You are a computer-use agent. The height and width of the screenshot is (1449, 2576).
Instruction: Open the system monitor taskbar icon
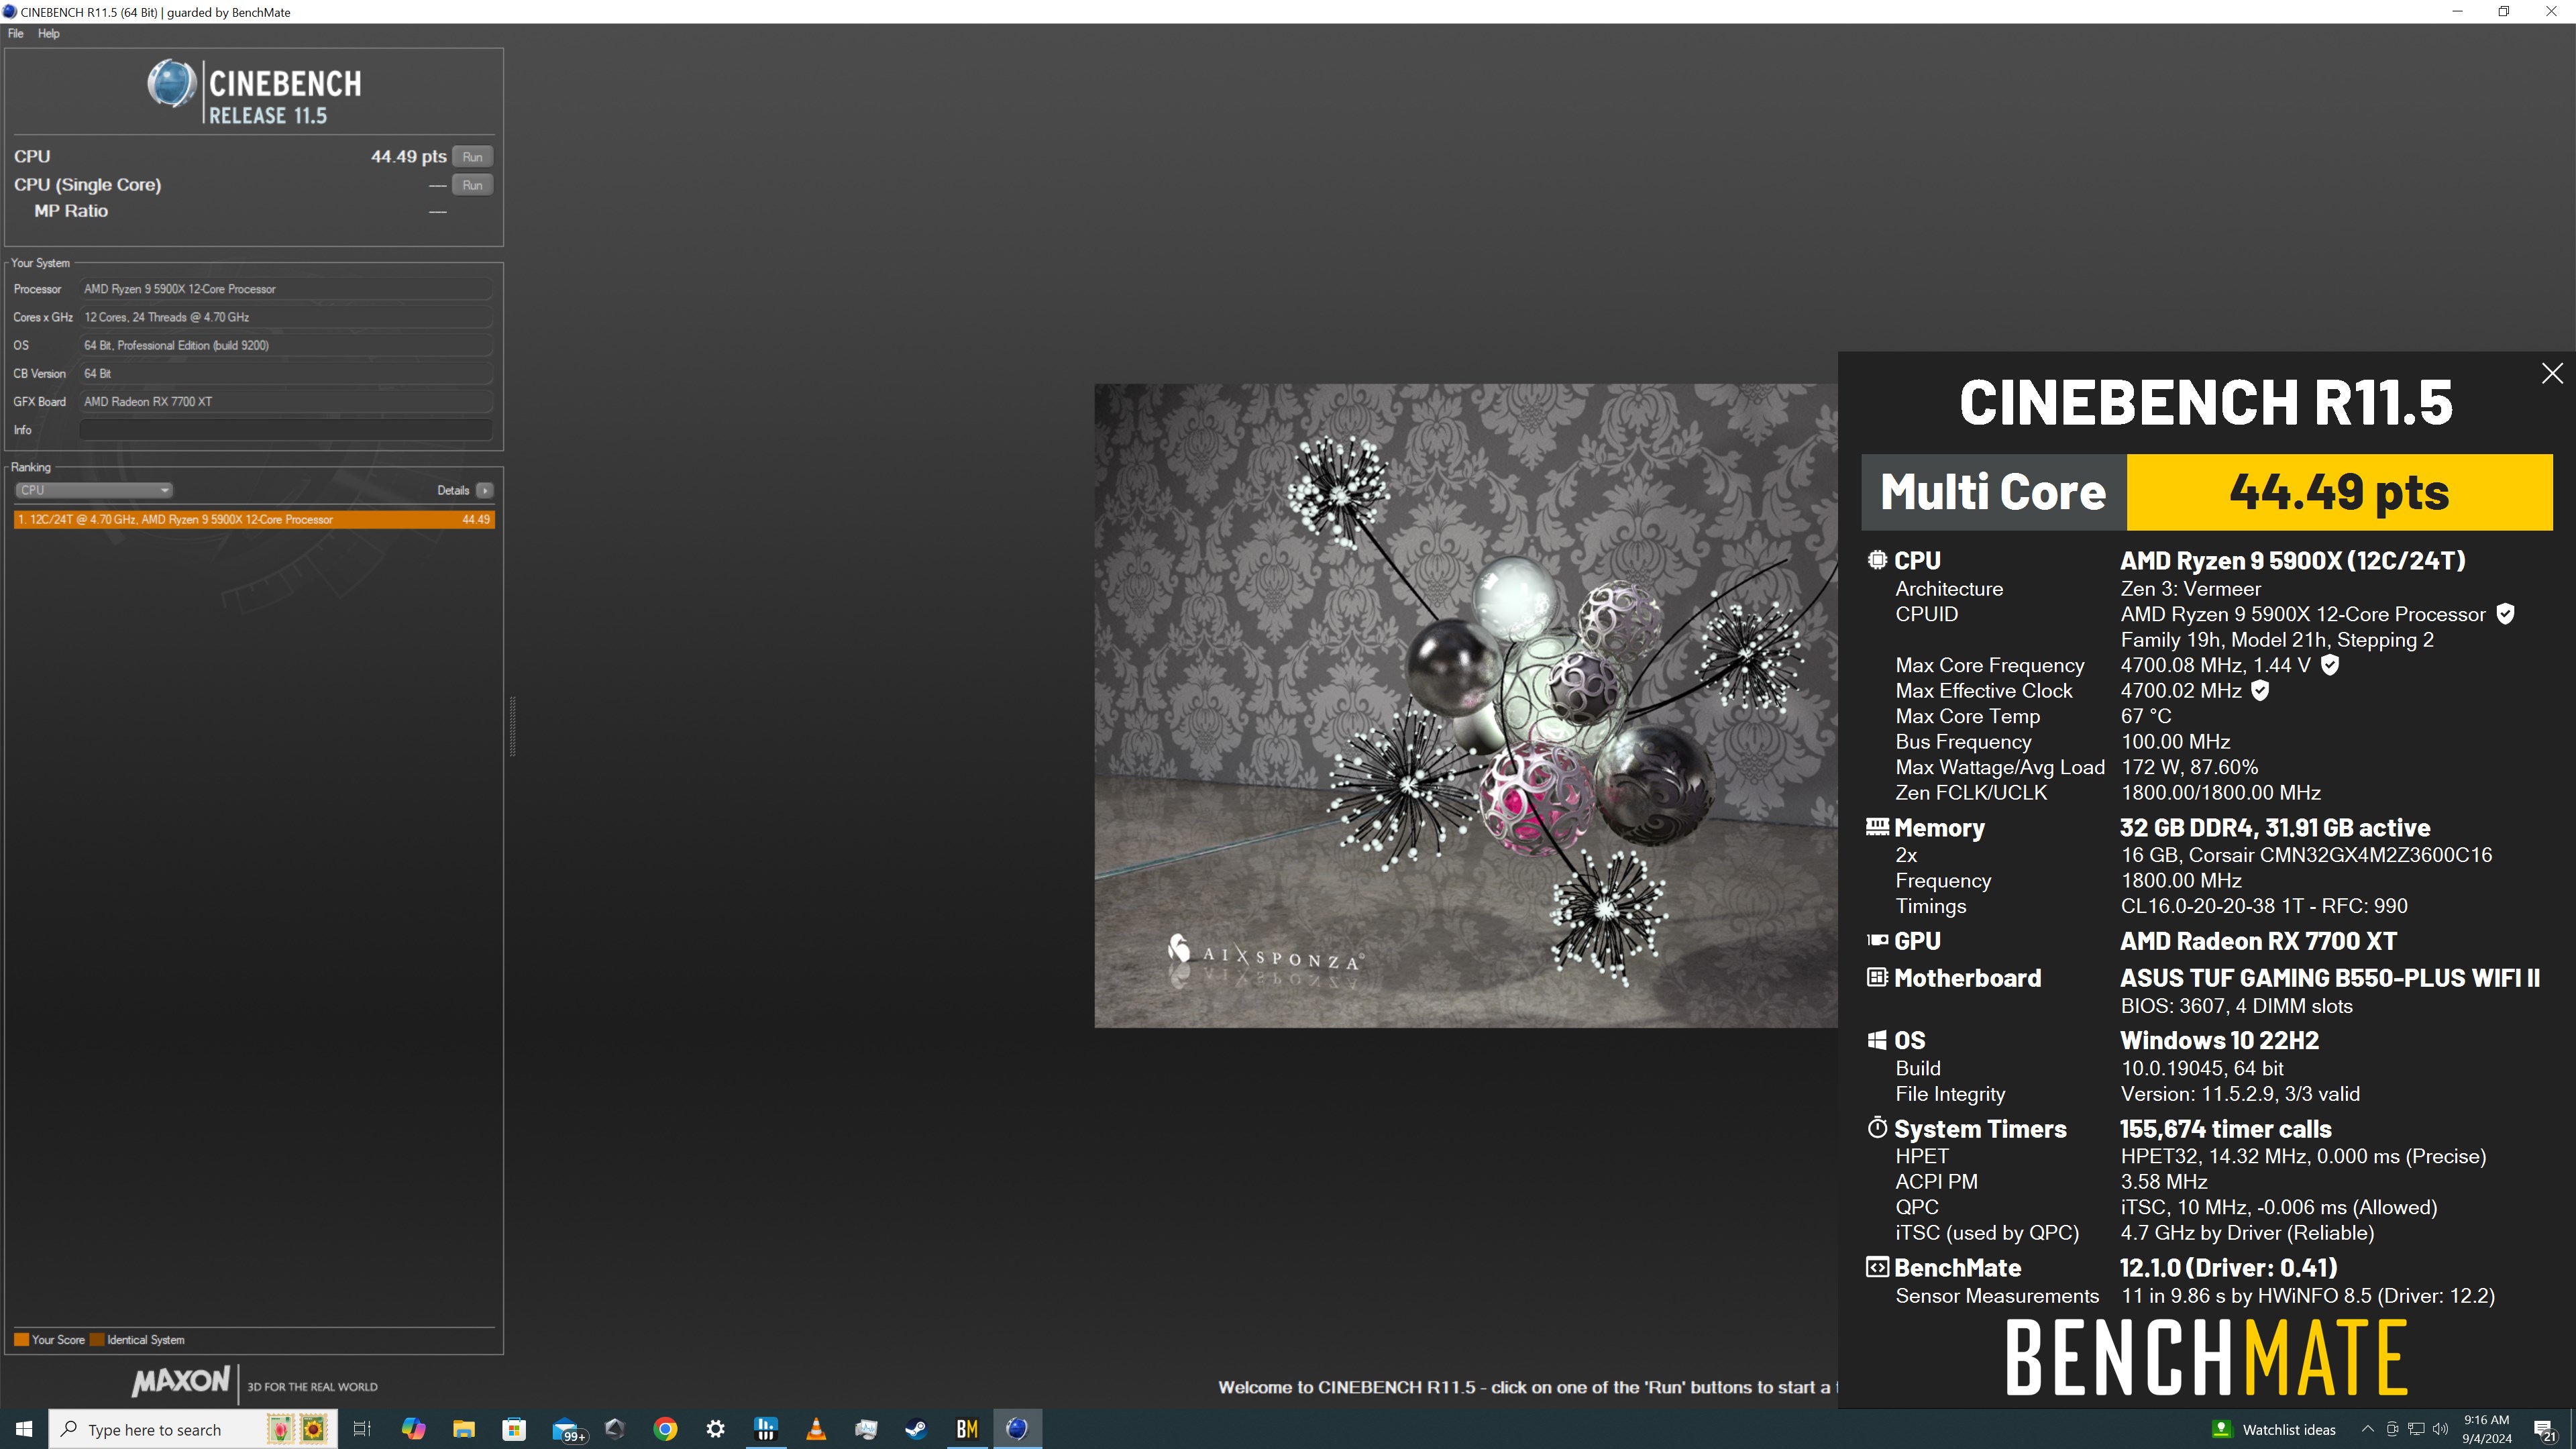[766, 1429]
